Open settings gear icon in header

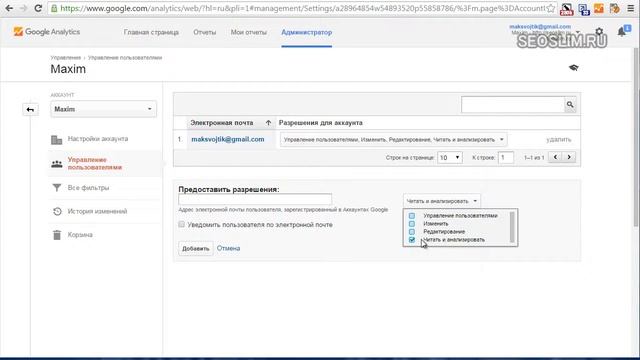[x=599, y=31]
